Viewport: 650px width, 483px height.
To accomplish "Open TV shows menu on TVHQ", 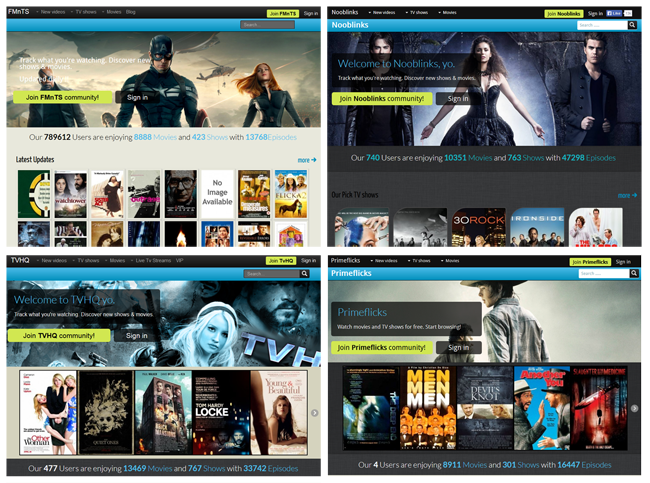I will pyautogui.click(x=86, y=261).
